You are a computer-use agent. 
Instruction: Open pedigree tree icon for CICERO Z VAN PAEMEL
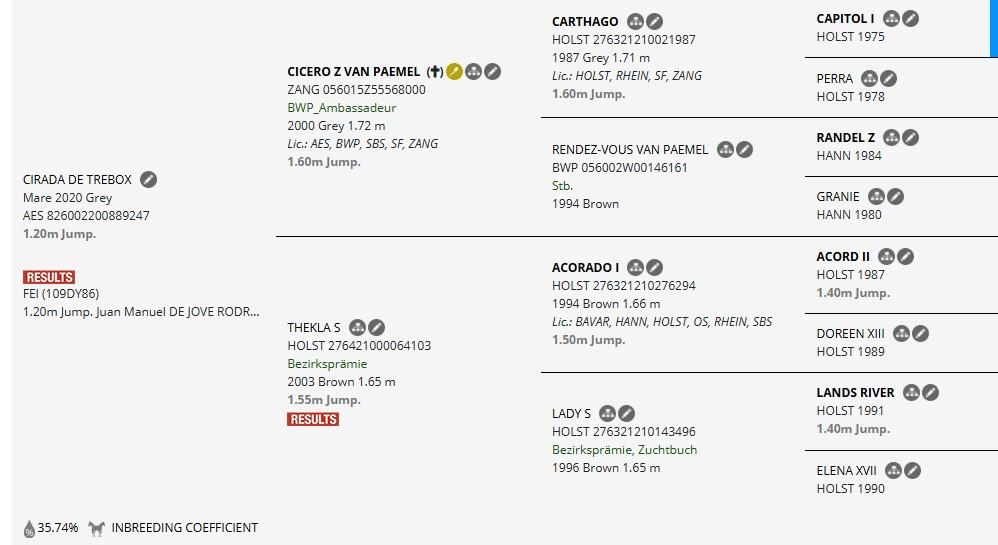[x=473, y=71]
